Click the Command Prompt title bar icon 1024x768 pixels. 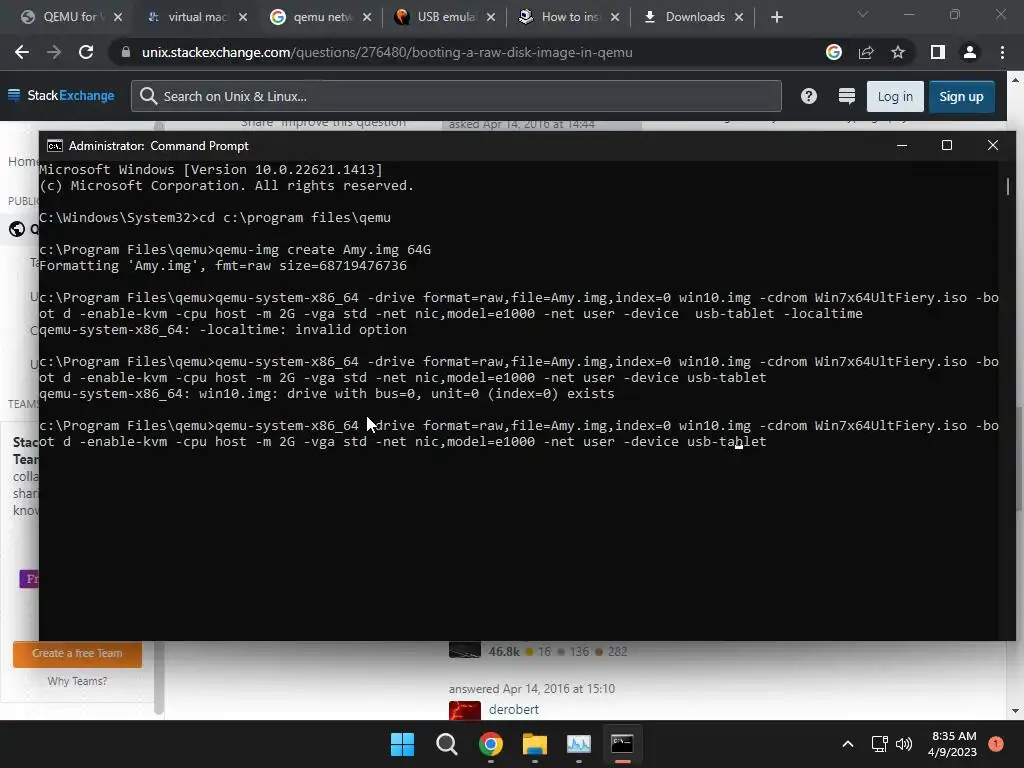point(55,146)
